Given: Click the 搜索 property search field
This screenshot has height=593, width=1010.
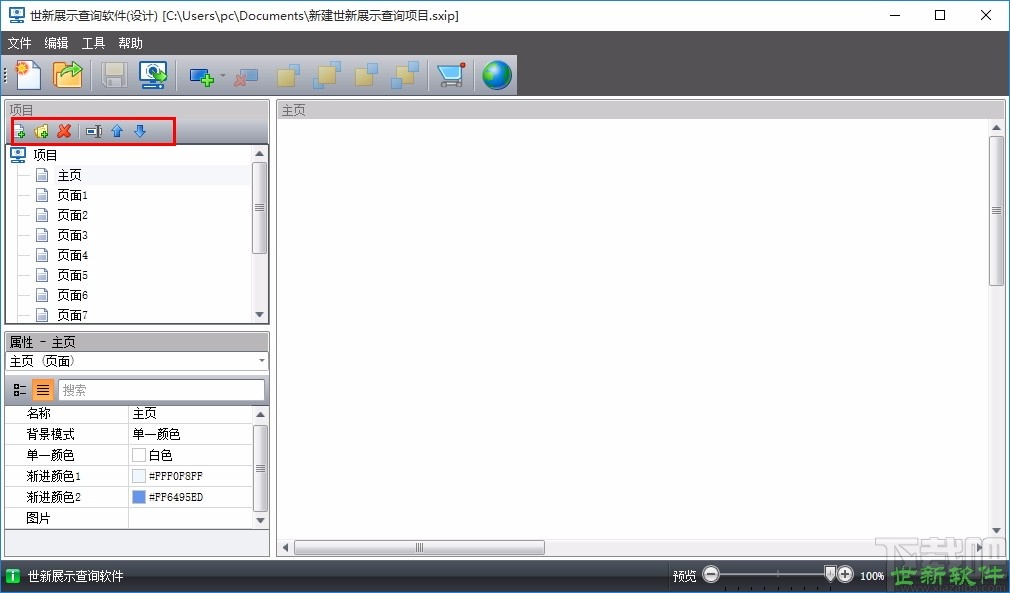Looking at the screenshot, I should point(161,390).
